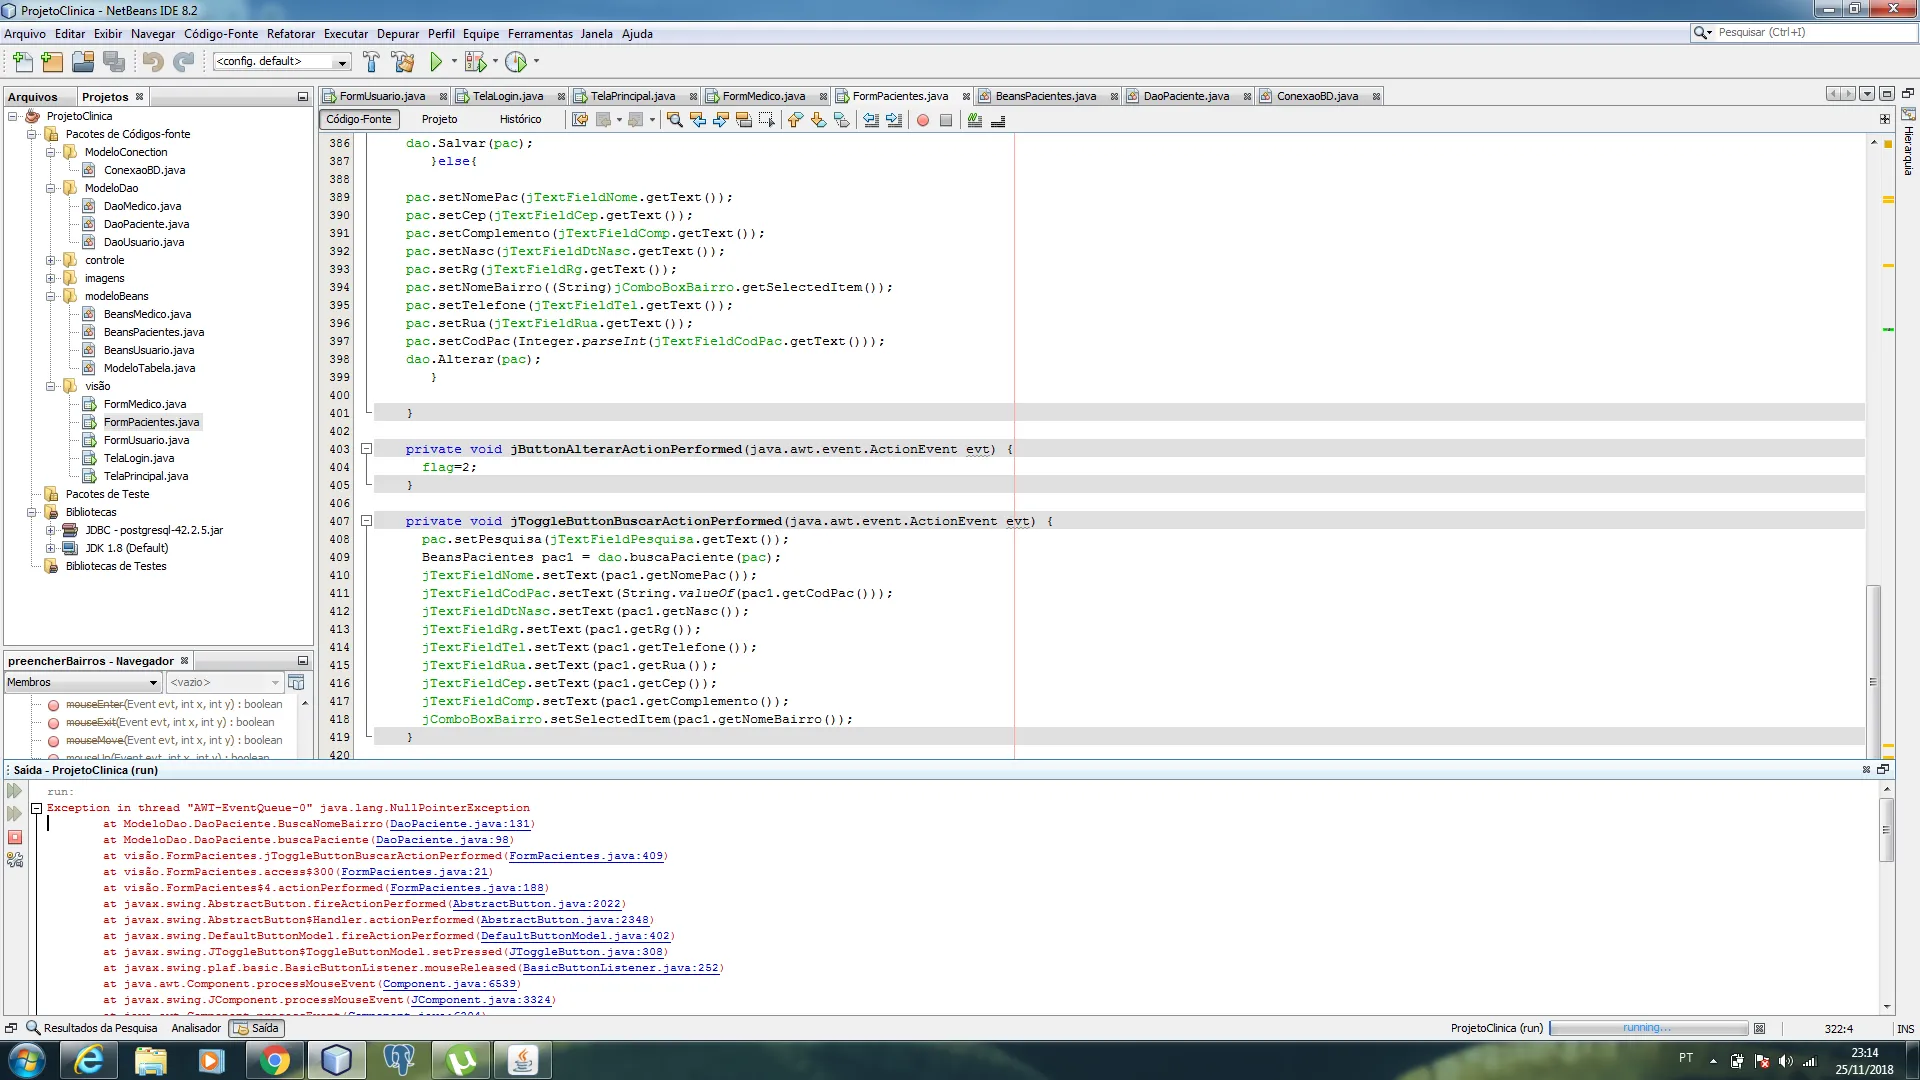Image resolution: width=1920 pixels, height=1080 pixels.
Task: Click the find selection magnifier icon
Action: click(x=675, y=120)
